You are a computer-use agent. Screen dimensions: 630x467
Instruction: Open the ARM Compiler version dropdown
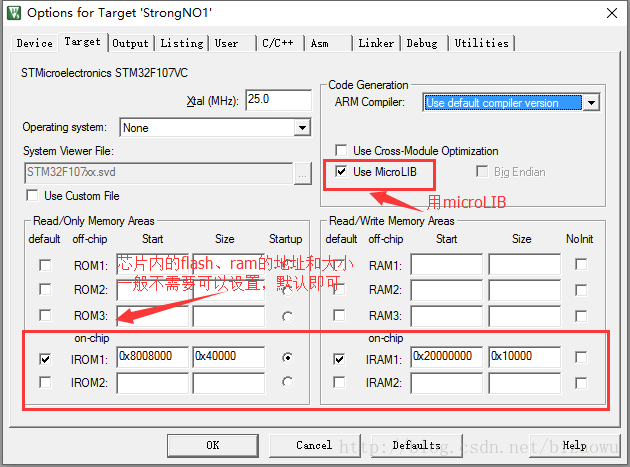pos(591,102)
